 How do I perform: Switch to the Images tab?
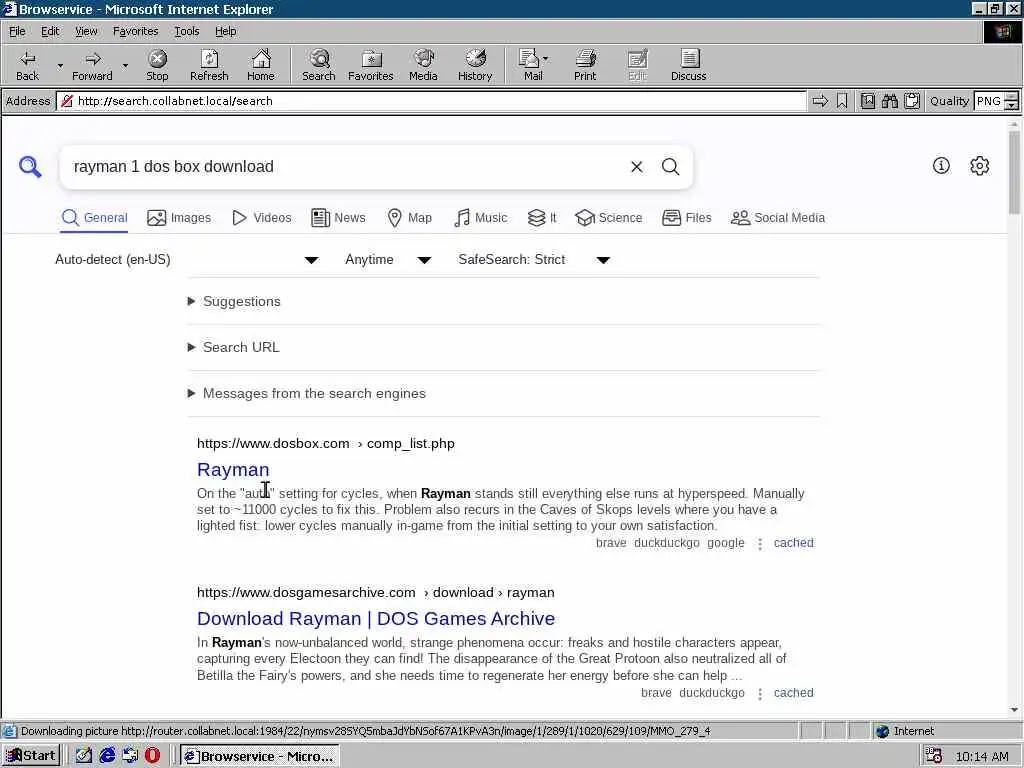(x=179, y=218)
